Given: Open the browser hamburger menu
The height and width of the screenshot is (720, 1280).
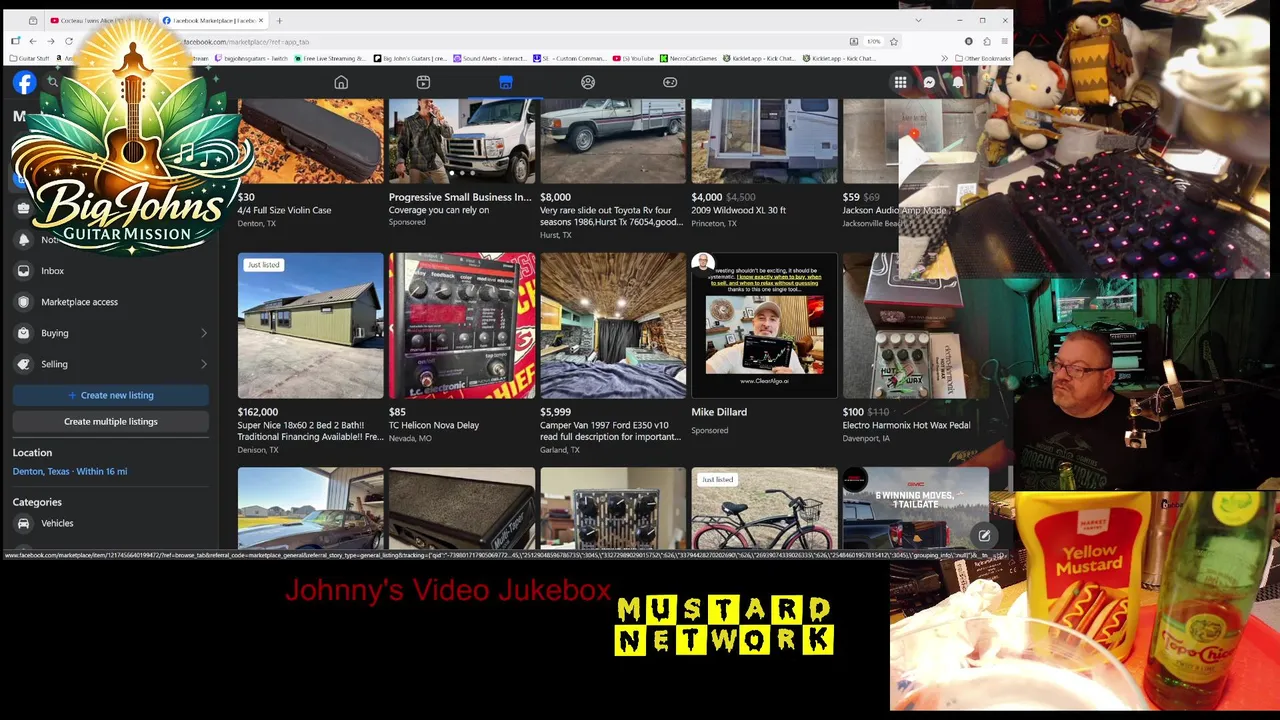Looking at the screenshot, I should coord(1004,41).
